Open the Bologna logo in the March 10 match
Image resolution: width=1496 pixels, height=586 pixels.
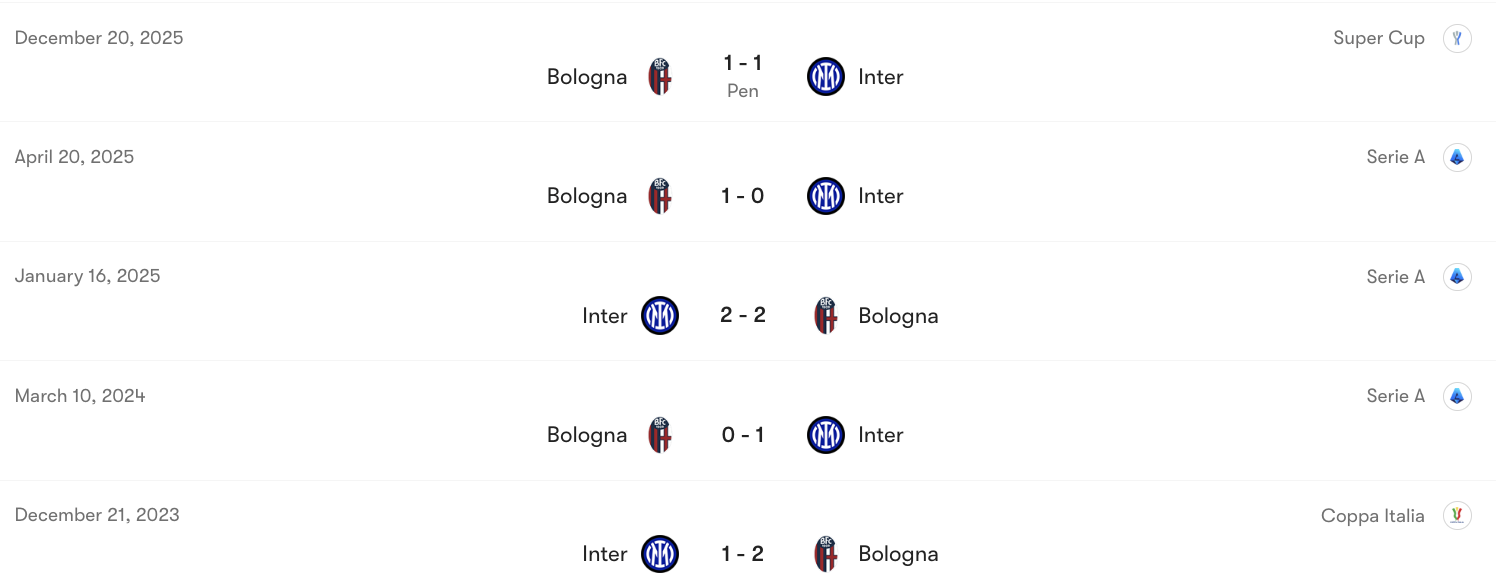click(661, 435)
